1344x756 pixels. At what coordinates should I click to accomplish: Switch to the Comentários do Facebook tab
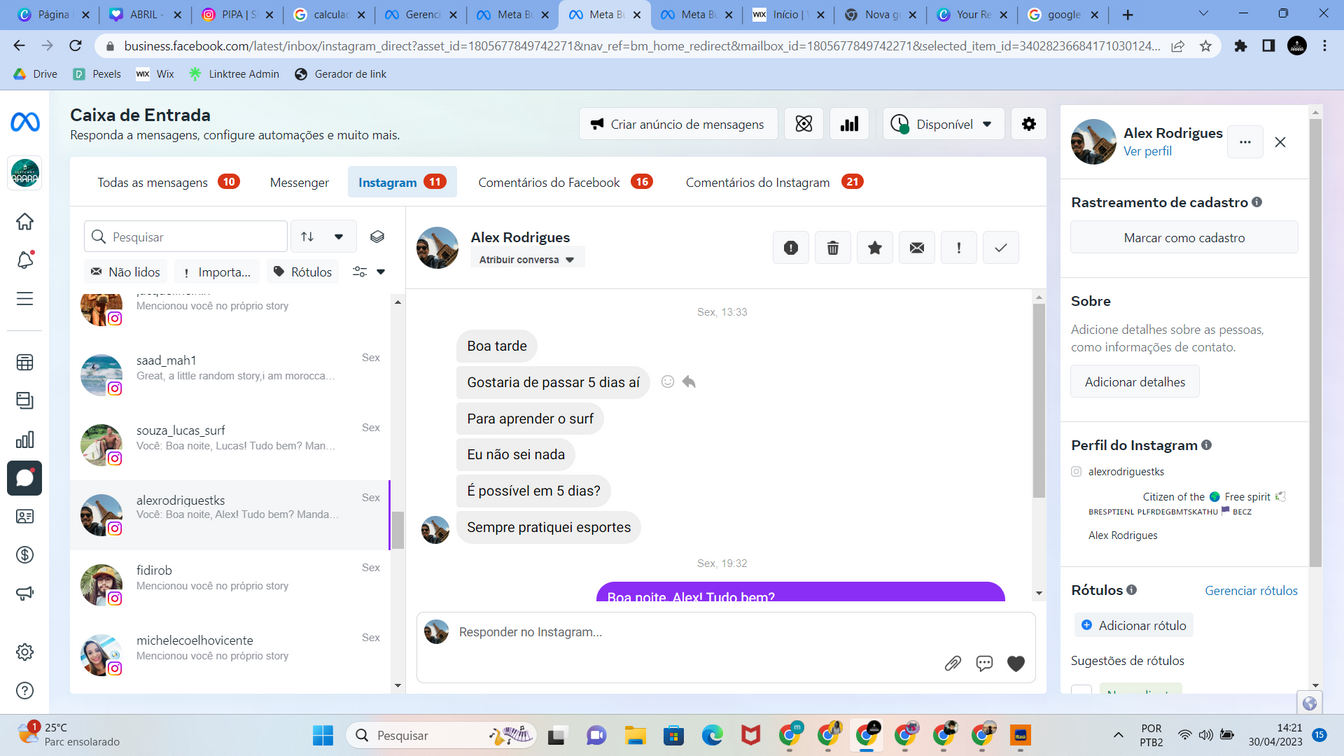click(565, 182)
